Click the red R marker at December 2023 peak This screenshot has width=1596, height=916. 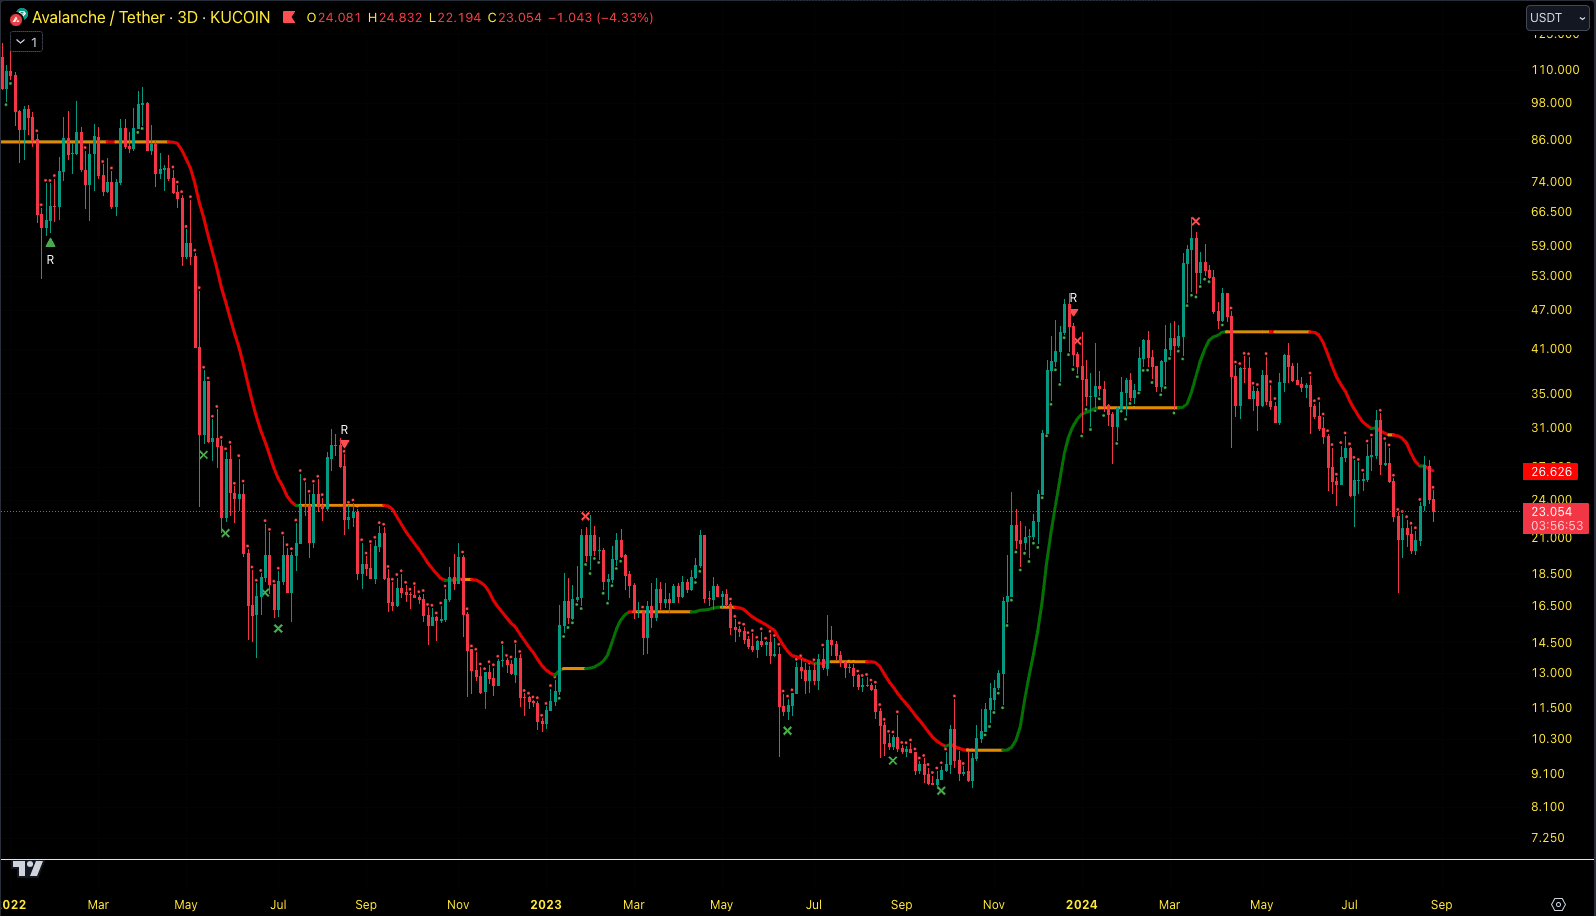(x=1073, y=312)
